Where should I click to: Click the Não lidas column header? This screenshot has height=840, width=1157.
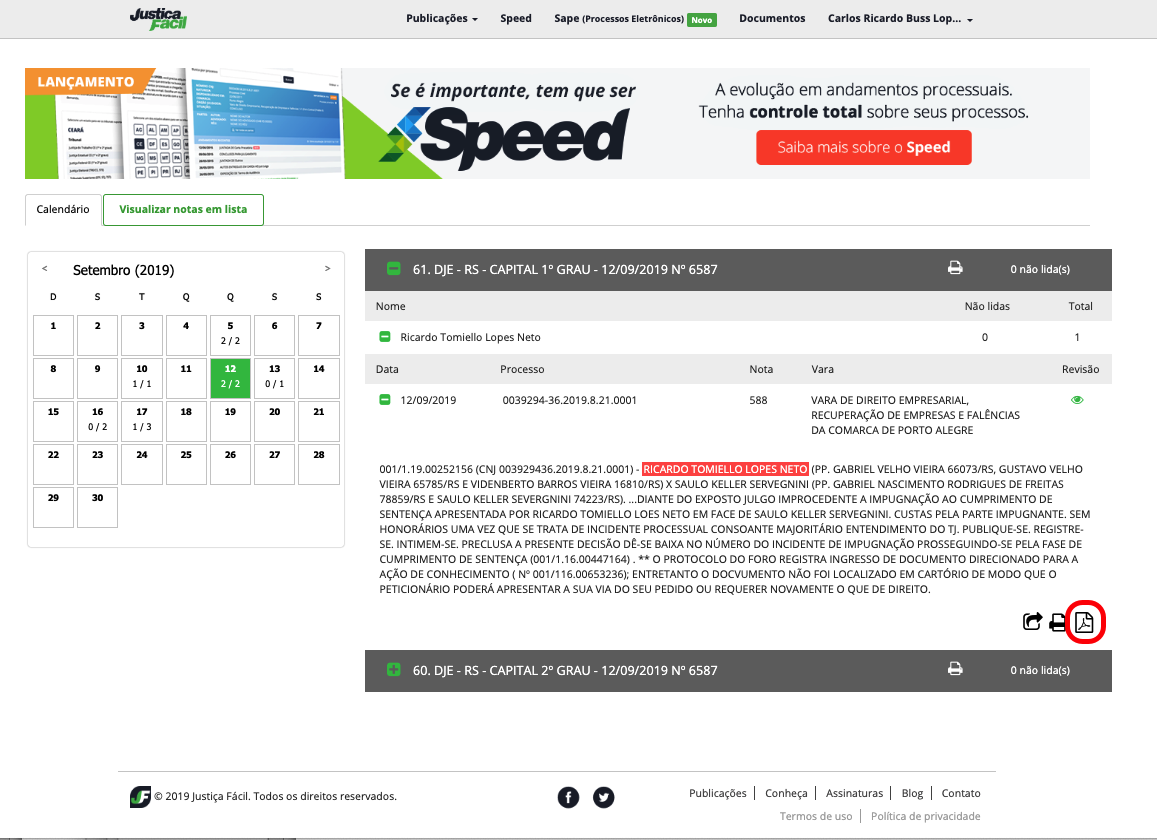tap(987, 306)
